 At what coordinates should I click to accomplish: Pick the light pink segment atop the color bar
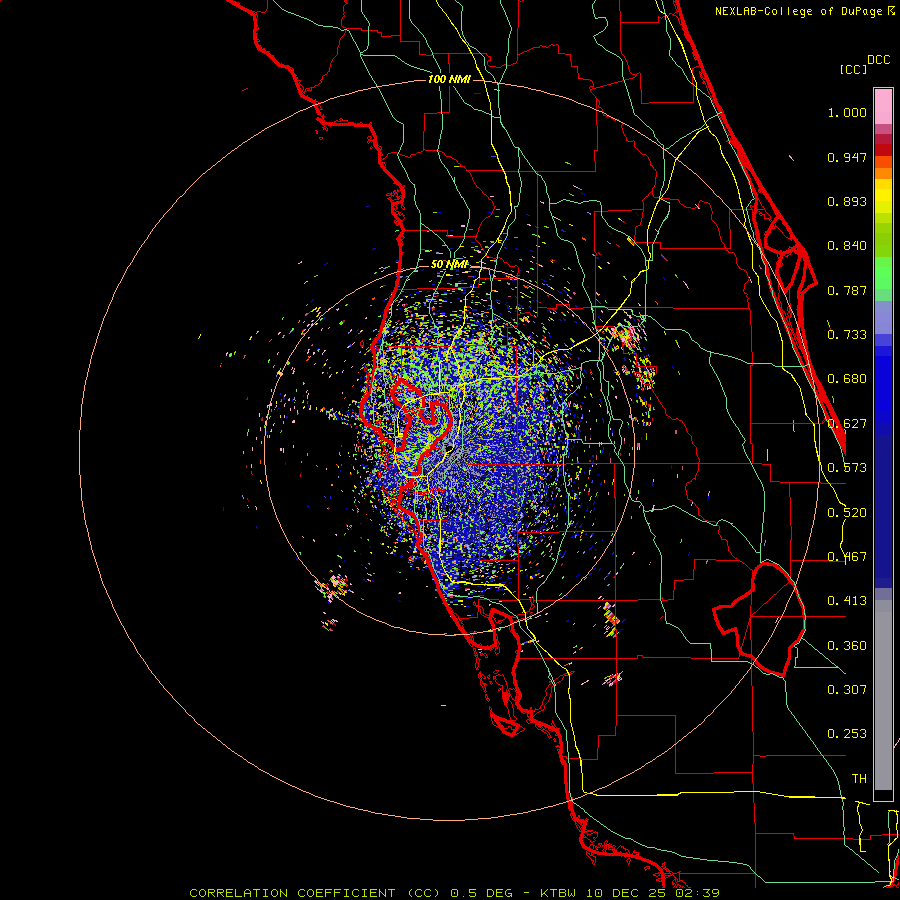pyautogui.click(x=883, y=107)
